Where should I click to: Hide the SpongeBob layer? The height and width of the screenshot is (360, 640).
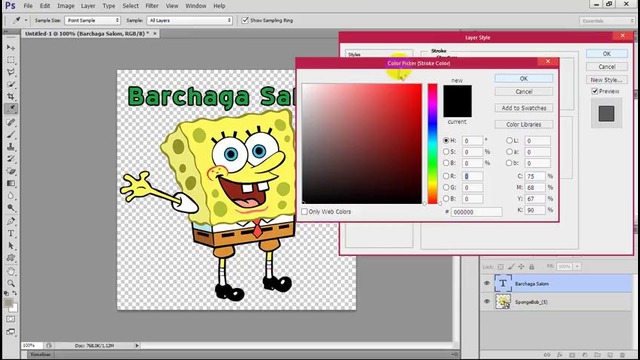click(x=487, y=302)
